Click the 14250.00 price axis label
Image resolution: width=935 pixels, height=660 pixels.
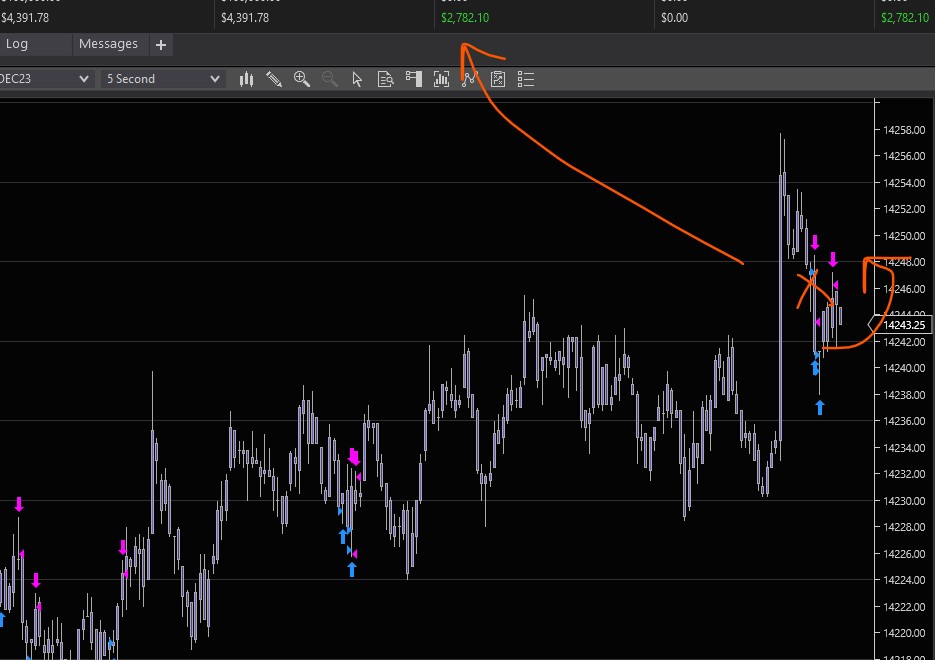point(904,236)
